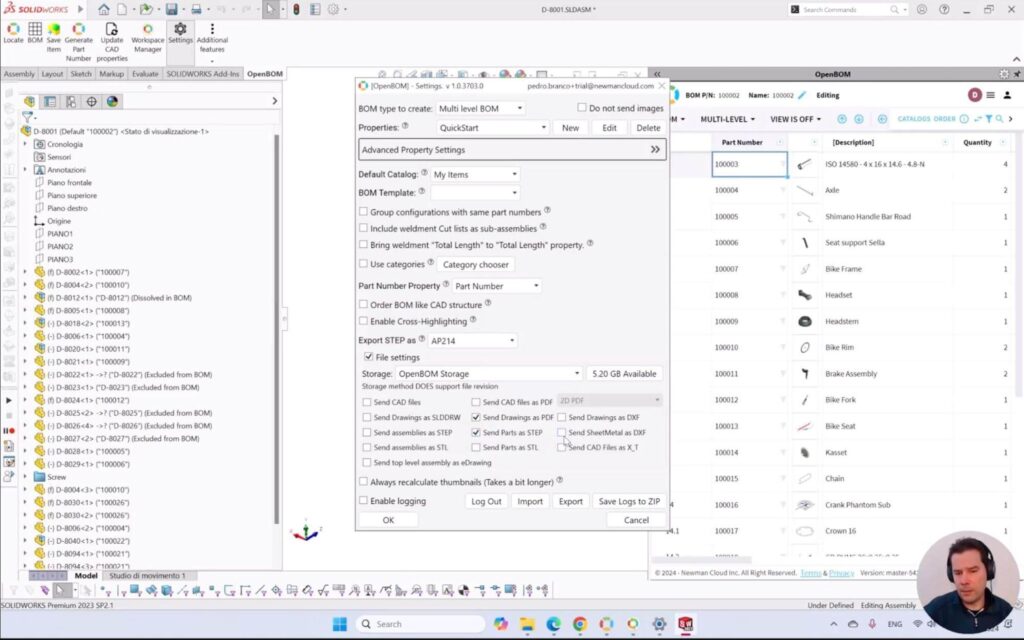Enable Do not send images checkbox
This screenshot has height=640, width=1024.
point(581,107)
